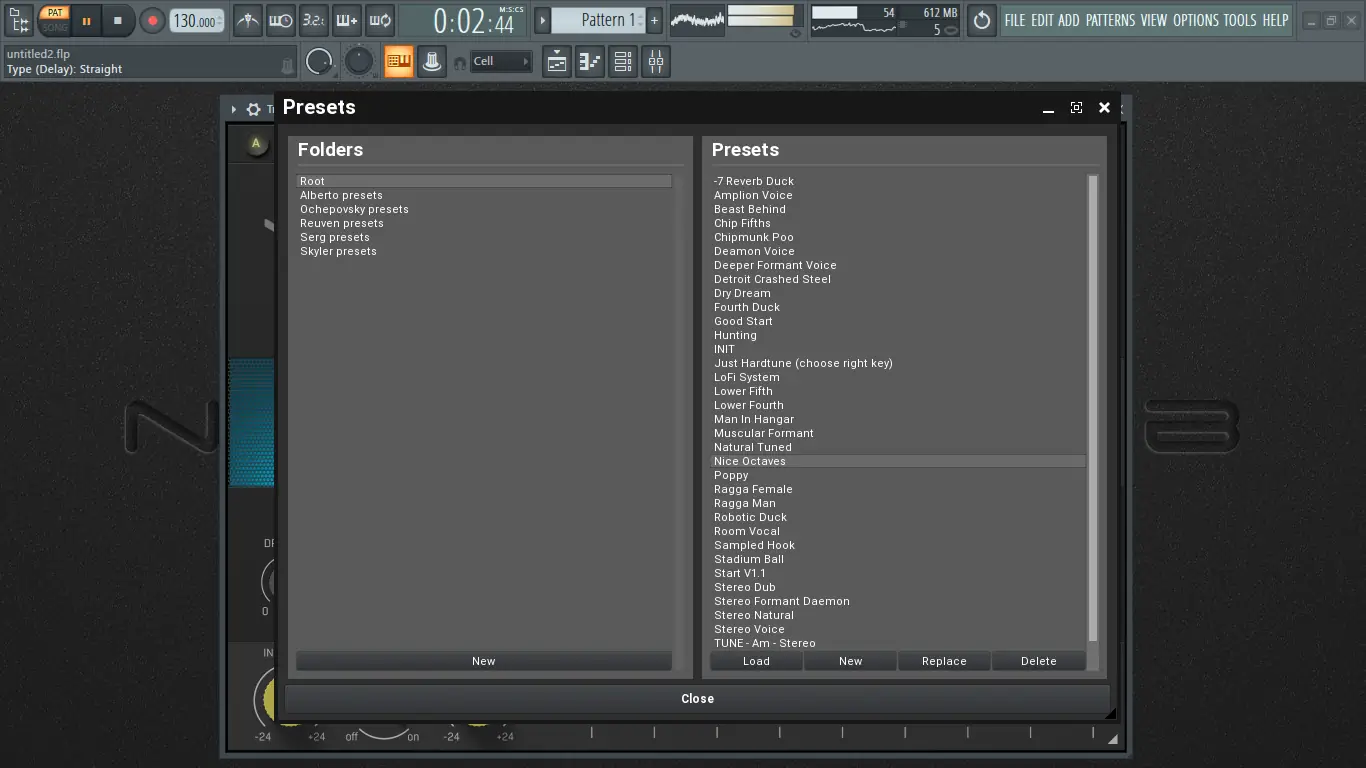The image size is (1366, 768).
Task: Adjust the main volume knob
Action: tap(319, 62)
